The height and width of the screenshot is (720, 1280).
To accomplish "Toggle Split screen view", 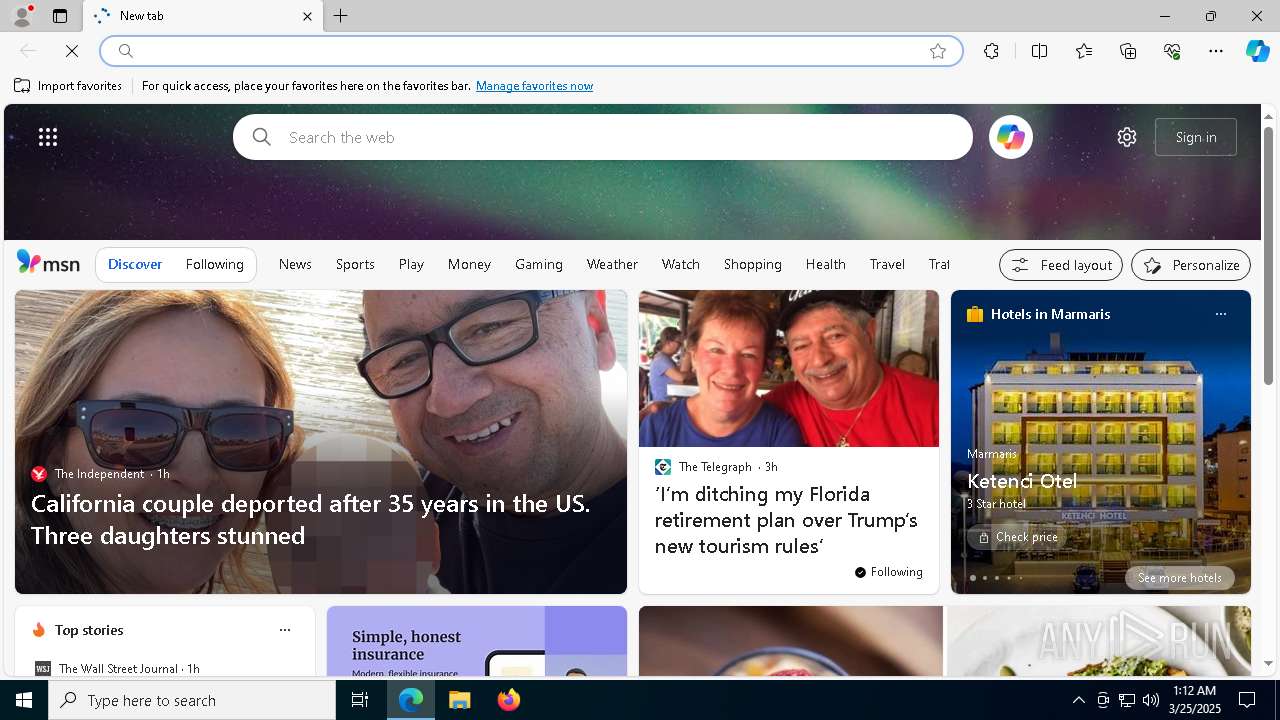I will 1039,51.
